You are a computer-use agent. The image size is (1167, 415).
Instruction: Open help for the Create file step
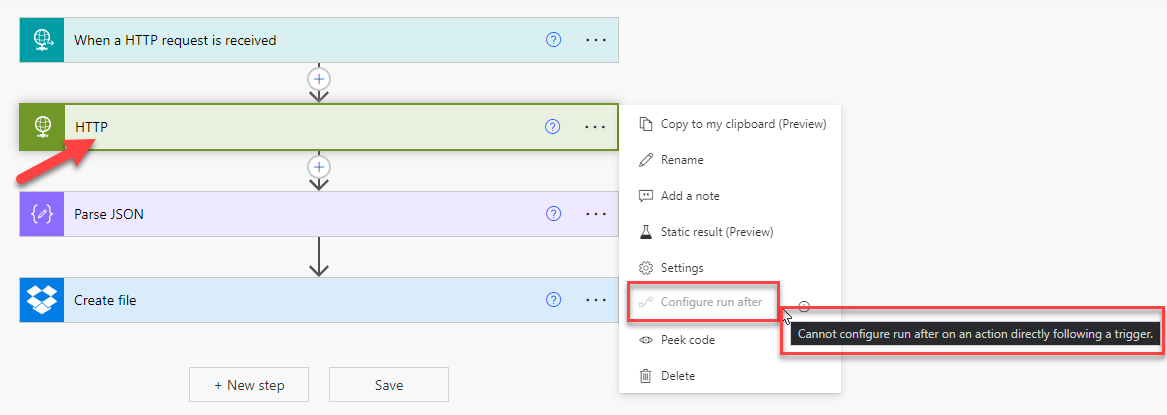pos(553,300)
